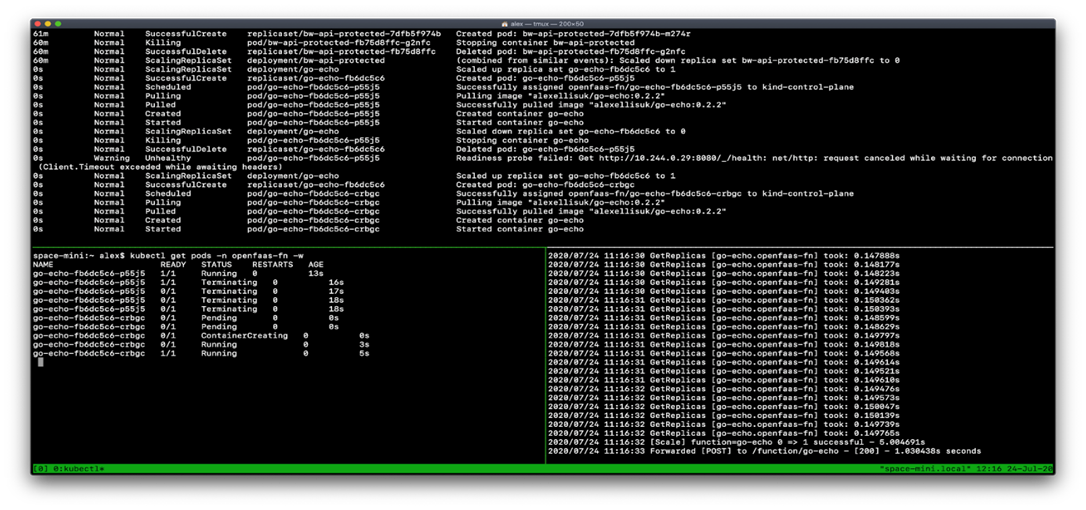Click the '3s' age value
The width and height of the screenshot is (1086, 510).
[364, 344]
